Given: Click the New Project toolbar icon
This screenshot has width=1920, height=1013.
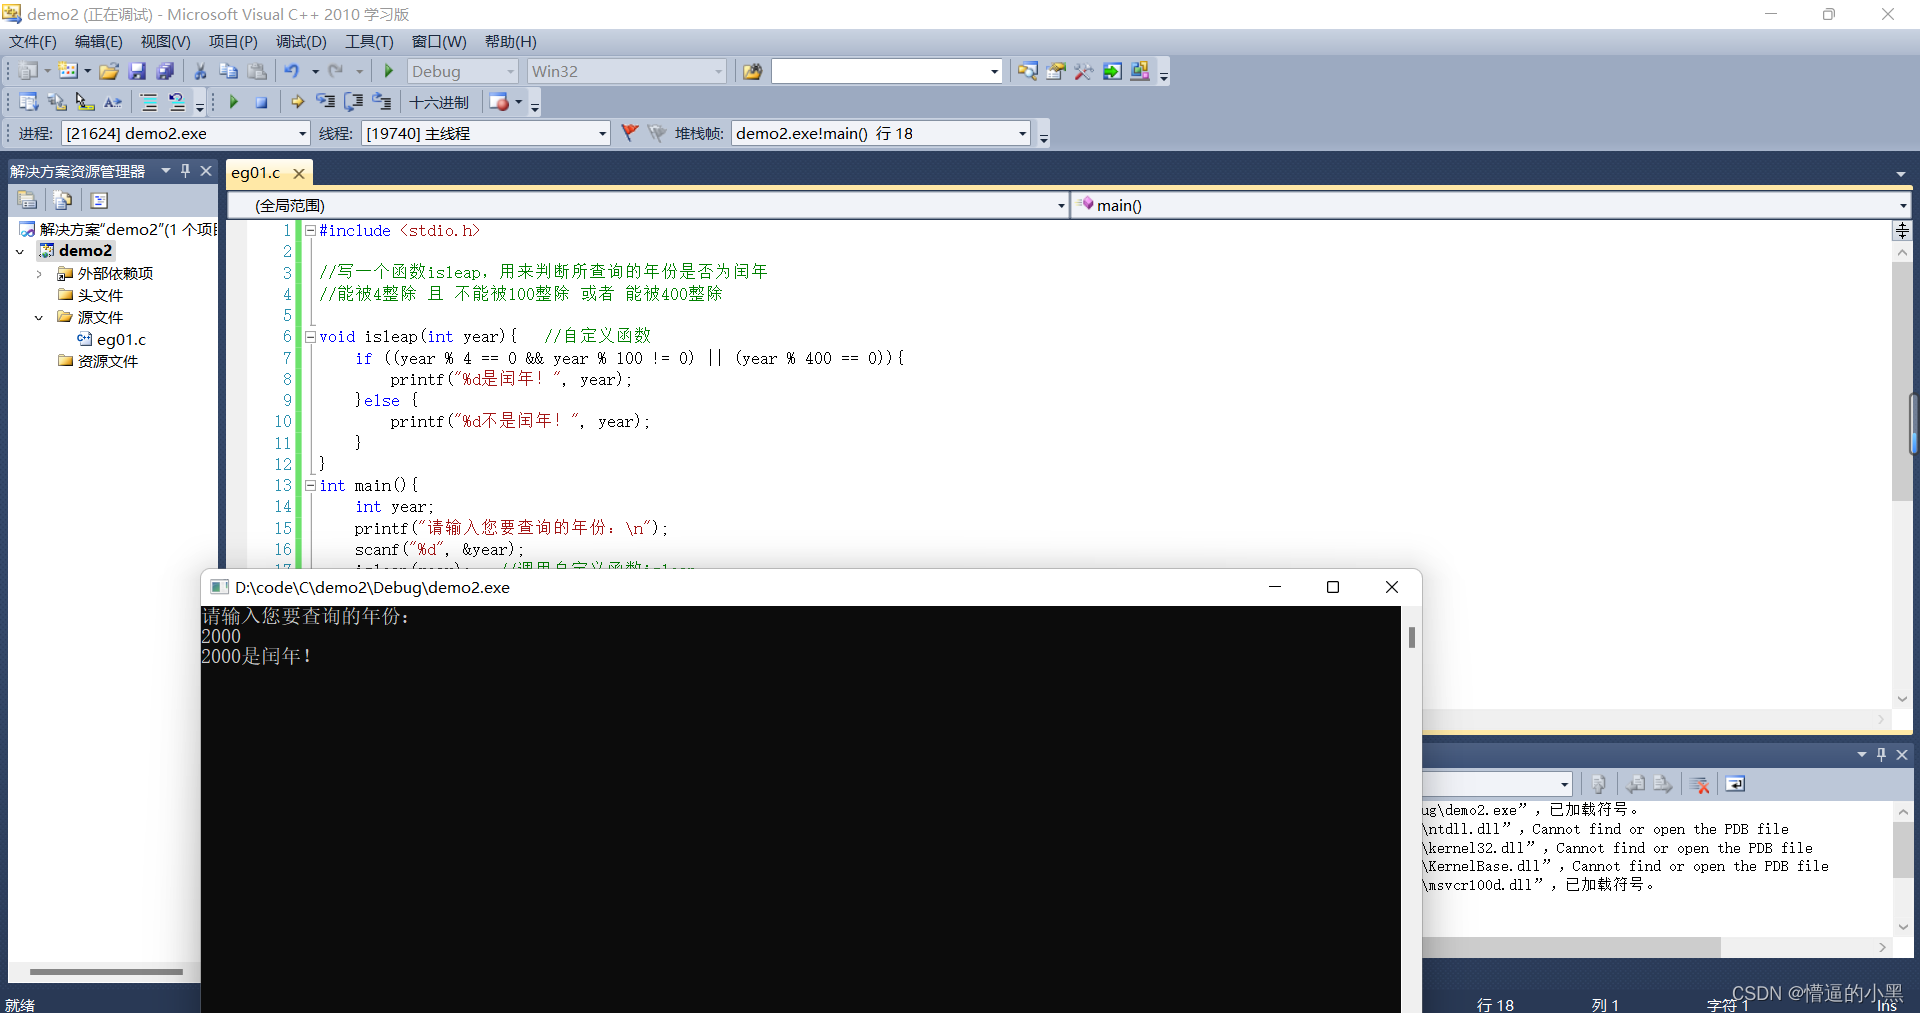Looking at the screenshot, I should coord(28,71).
